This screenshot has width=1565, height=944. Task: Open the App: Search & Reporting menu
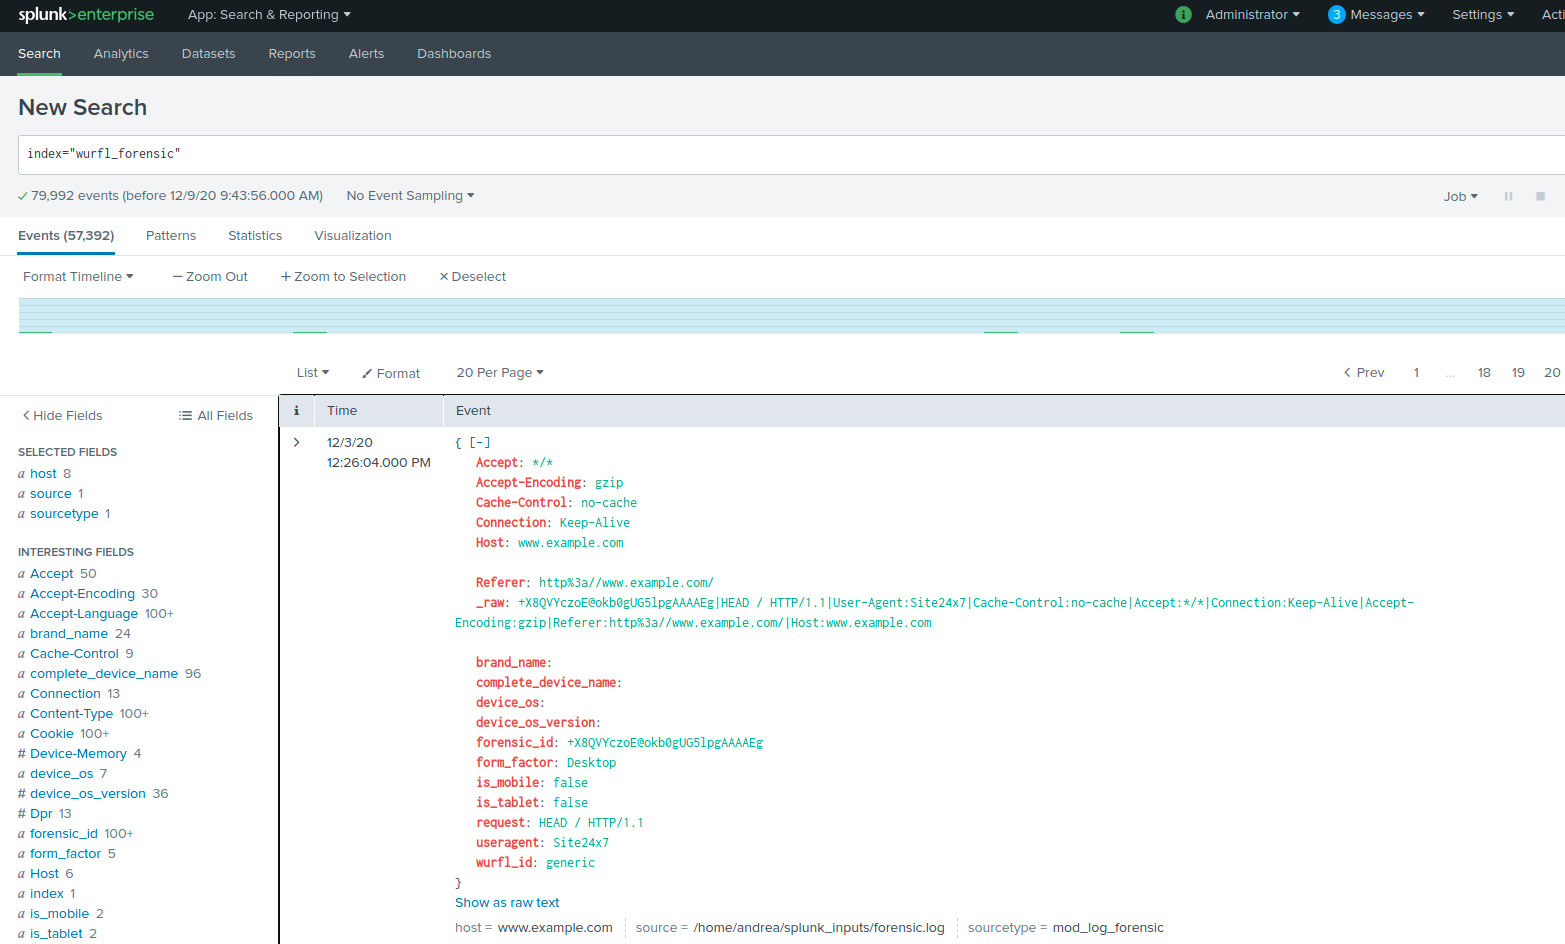tap(269, 14)
